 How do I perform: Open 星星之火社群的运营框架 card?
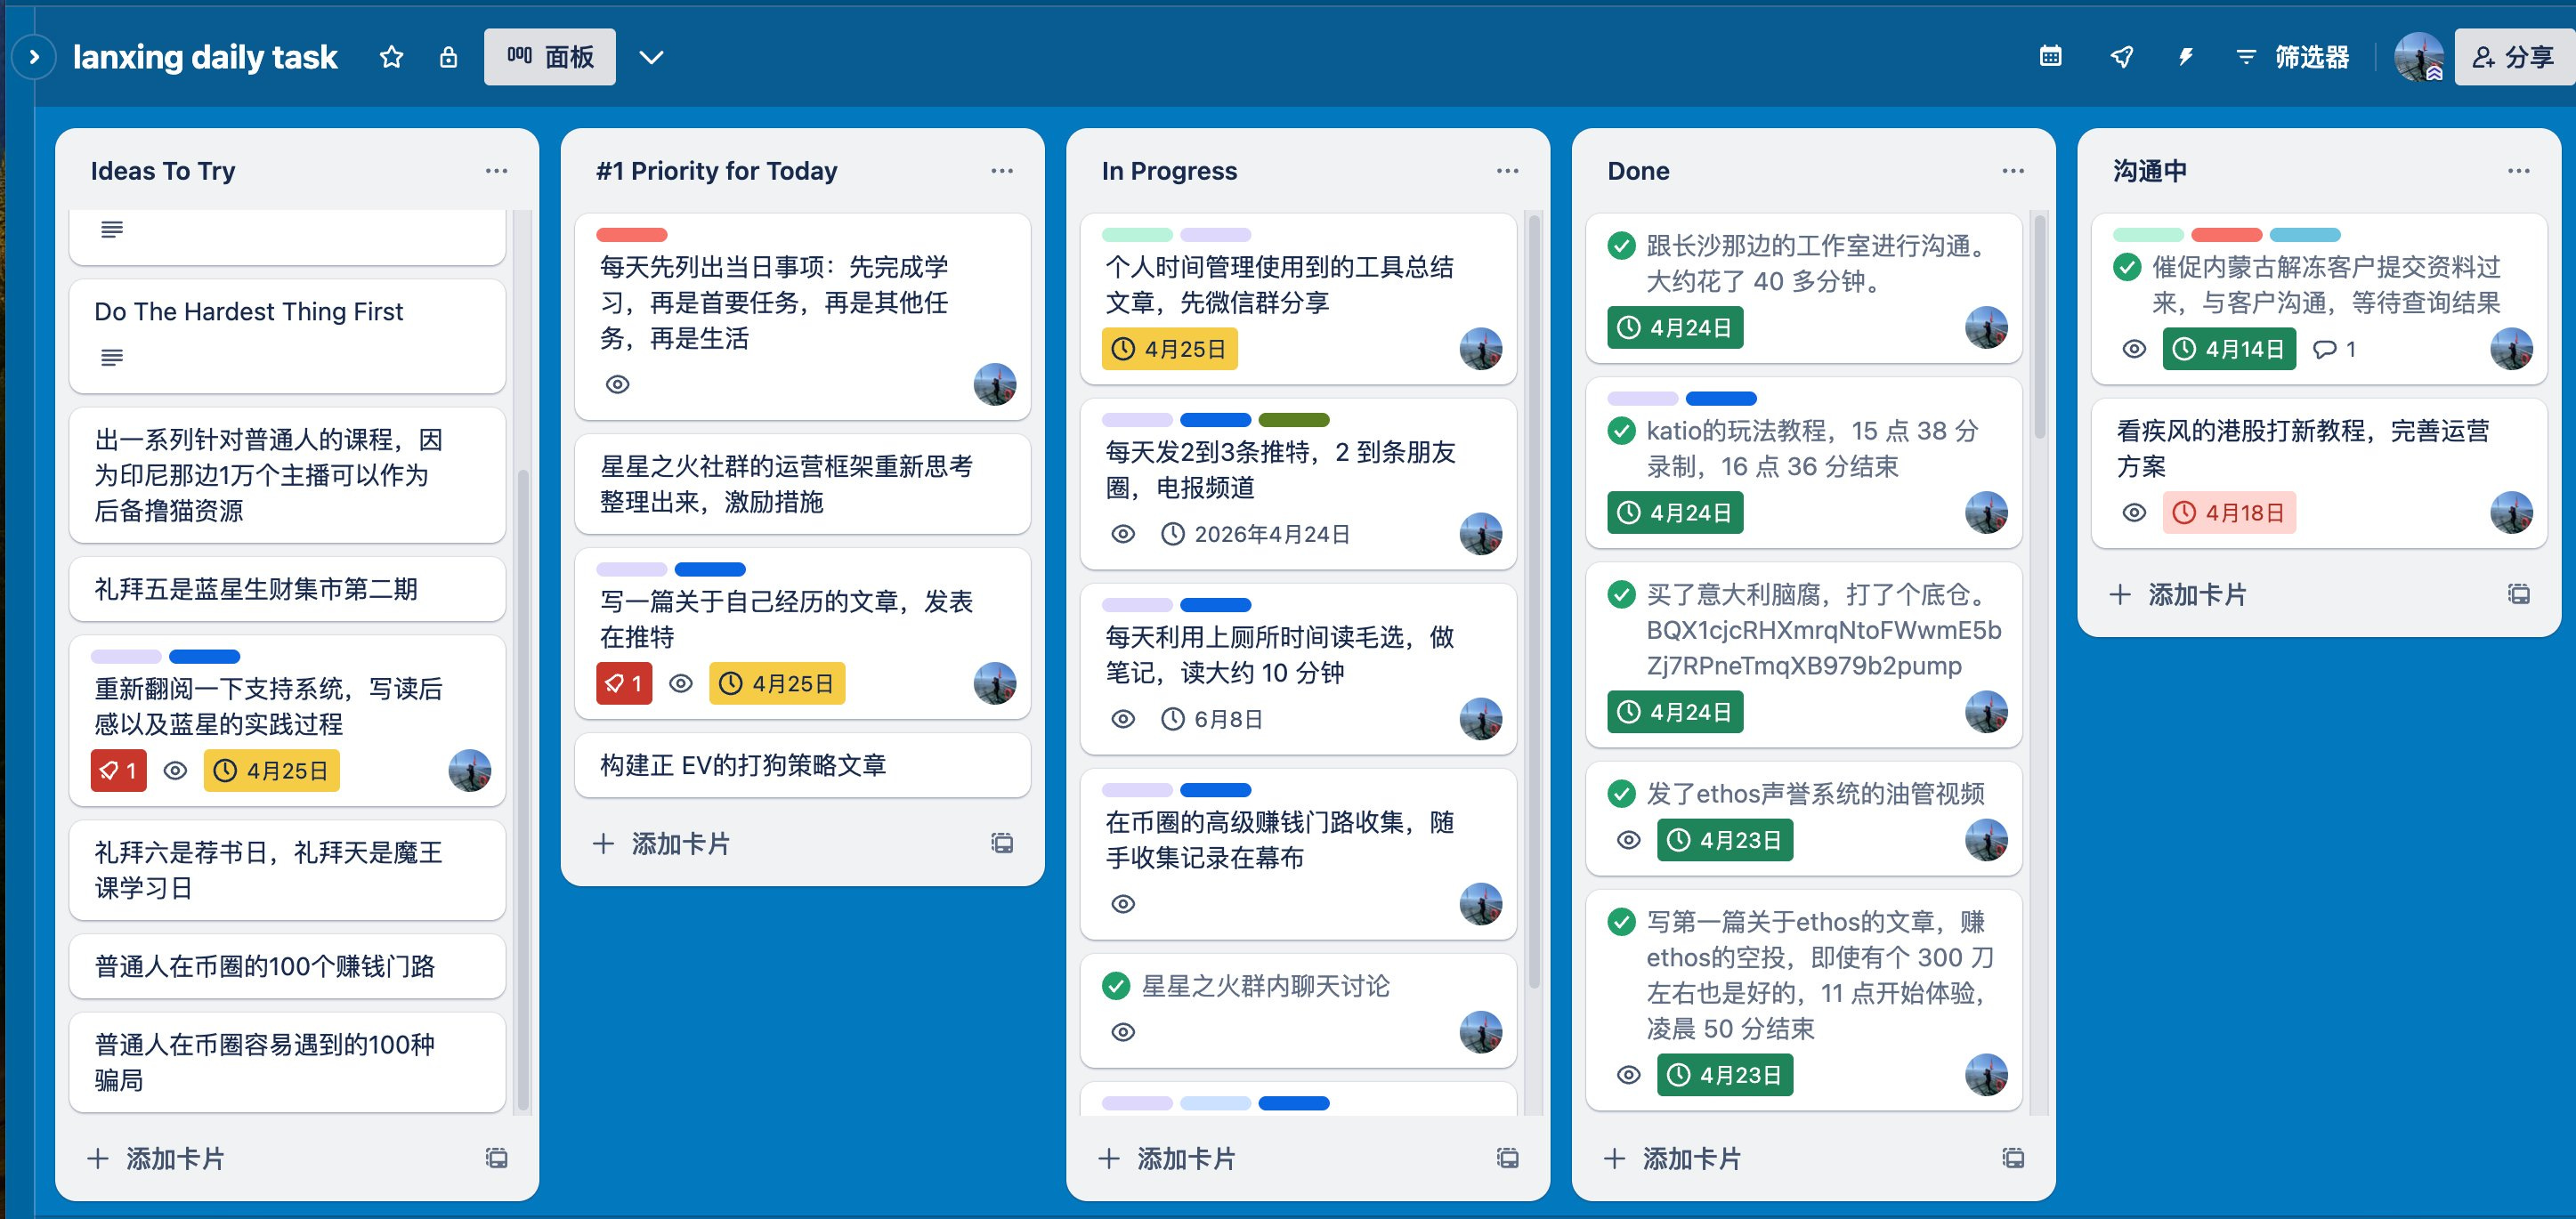pyautogui.click(x=802, y=484)
